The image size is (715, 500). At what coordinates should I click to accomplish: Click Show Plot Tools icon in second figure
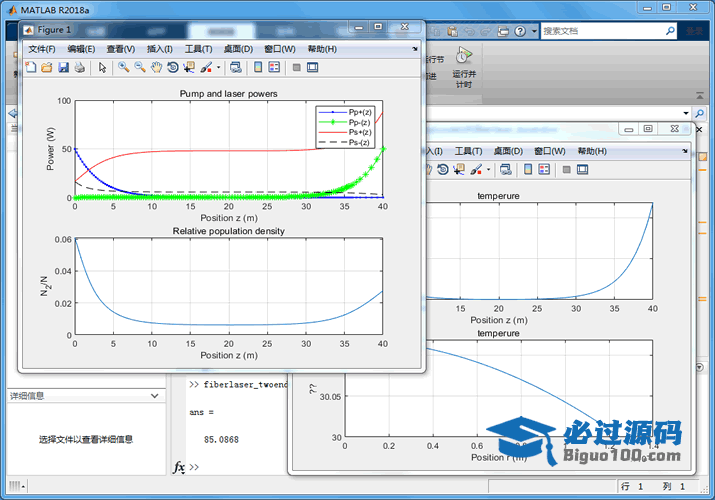[x=582, y=170]
